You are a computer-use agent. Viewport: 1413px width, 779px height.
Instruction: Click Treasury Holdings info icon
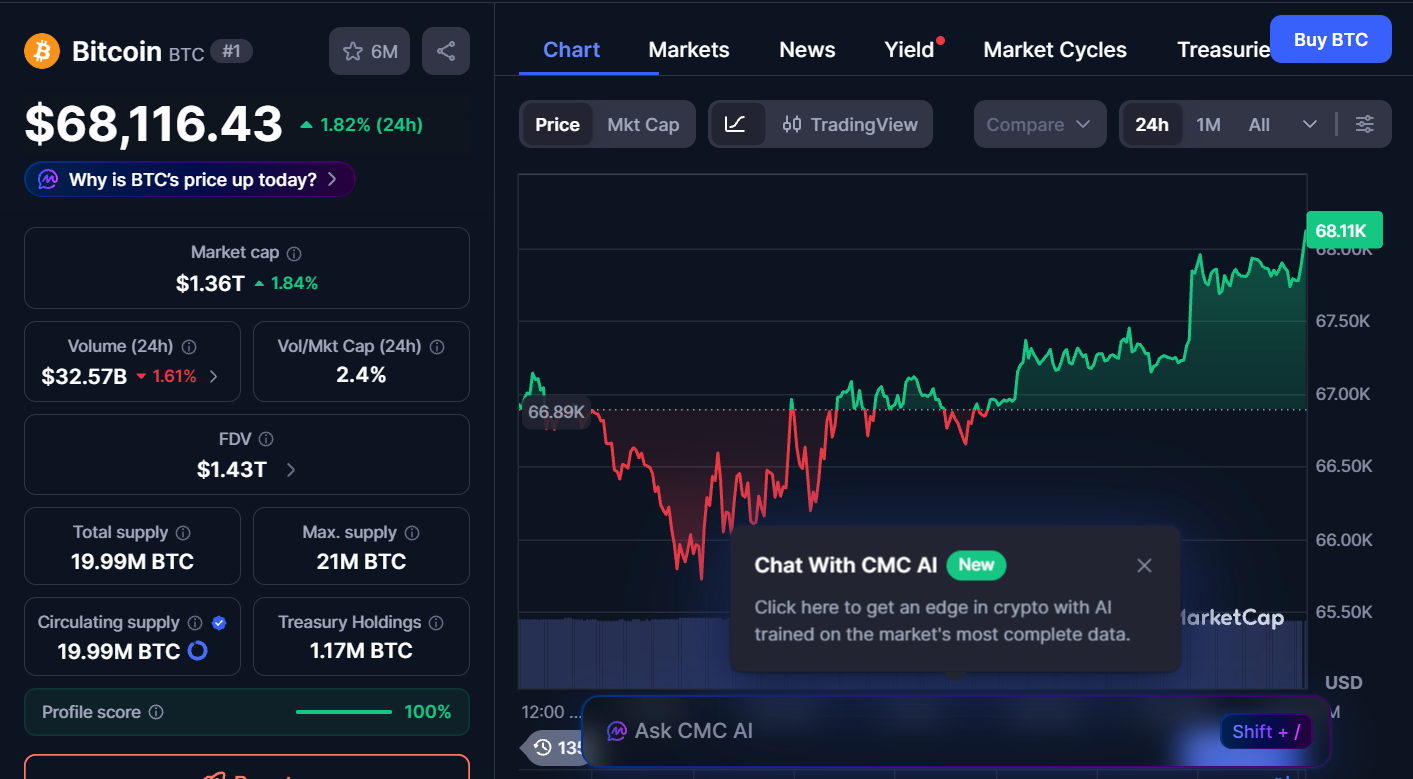pyautogui.click(x=436, y=623)
